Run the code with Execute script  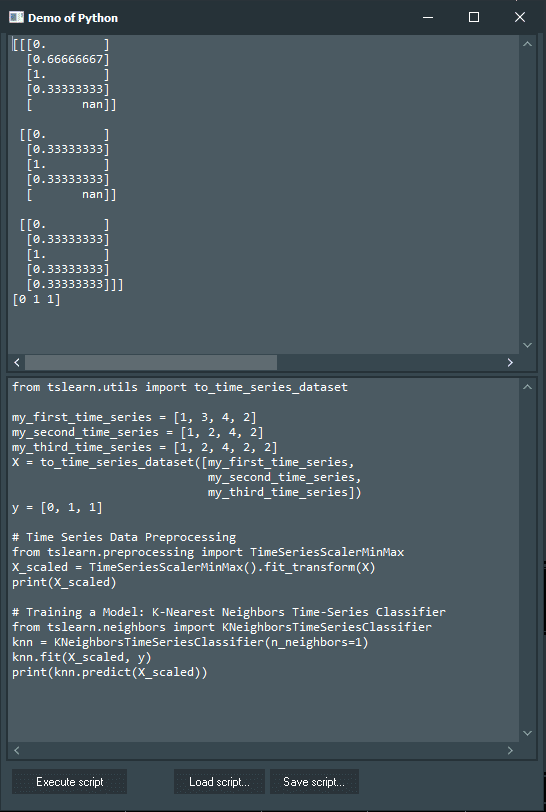point(69,782)
